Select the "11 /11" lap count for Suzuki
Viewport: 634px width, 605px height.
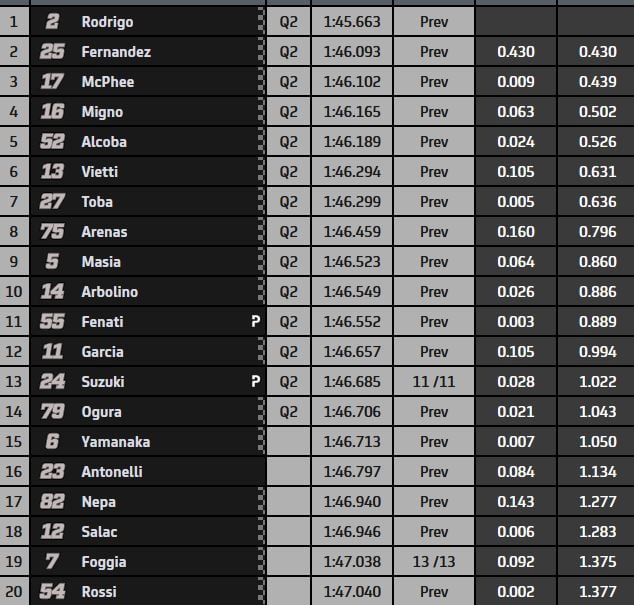tap(434, 382)
